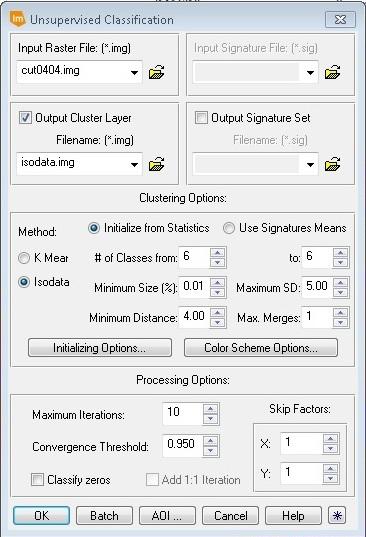Decrease Maximum Iterations value
Screen dimensions: 366x537
click(210, 418)
